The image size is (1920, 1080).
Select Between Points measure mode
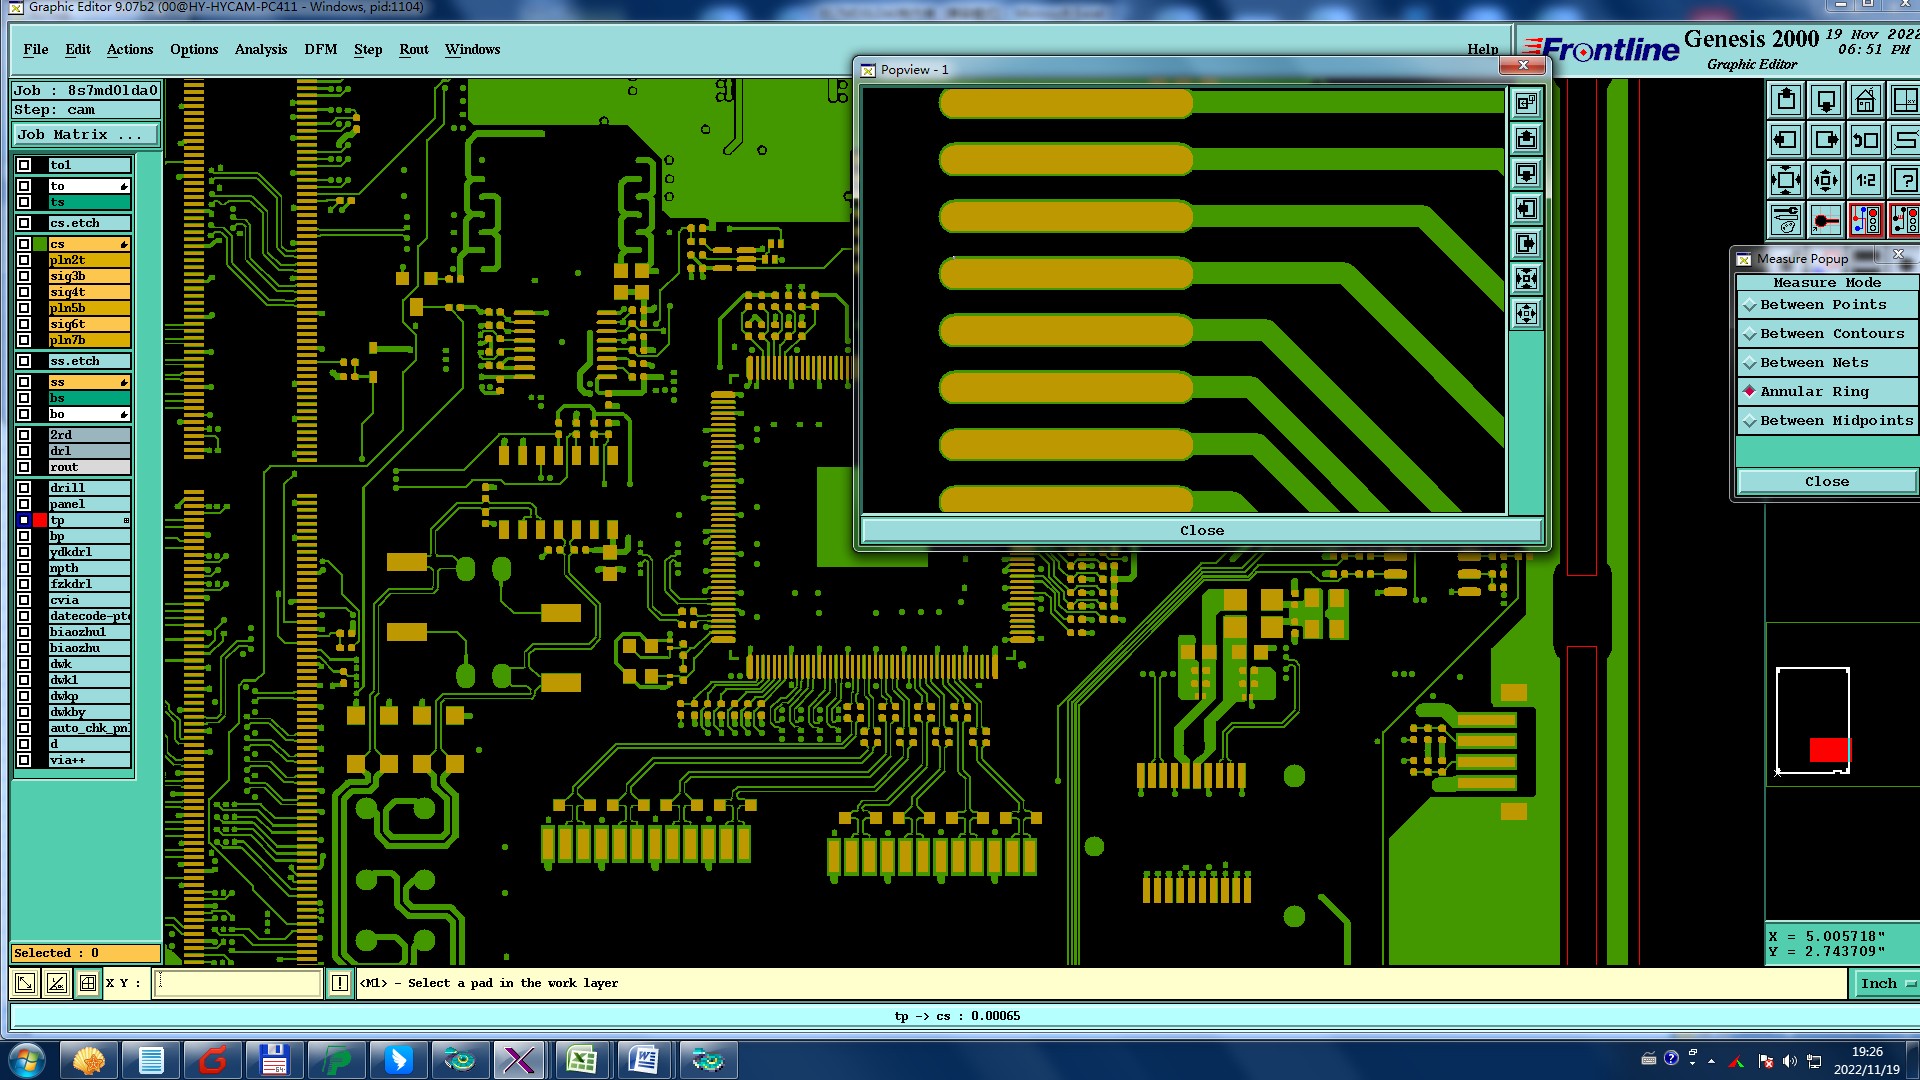point(1822,305)
